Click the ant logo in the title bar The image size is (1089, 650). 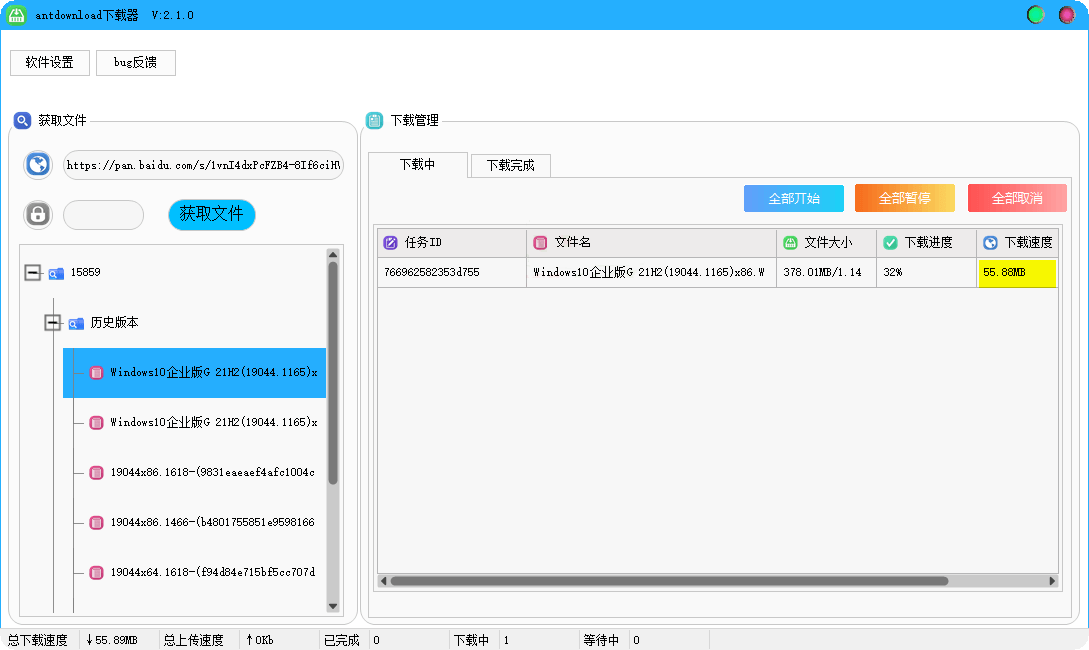pyautogui.click(x=16, y=15)
